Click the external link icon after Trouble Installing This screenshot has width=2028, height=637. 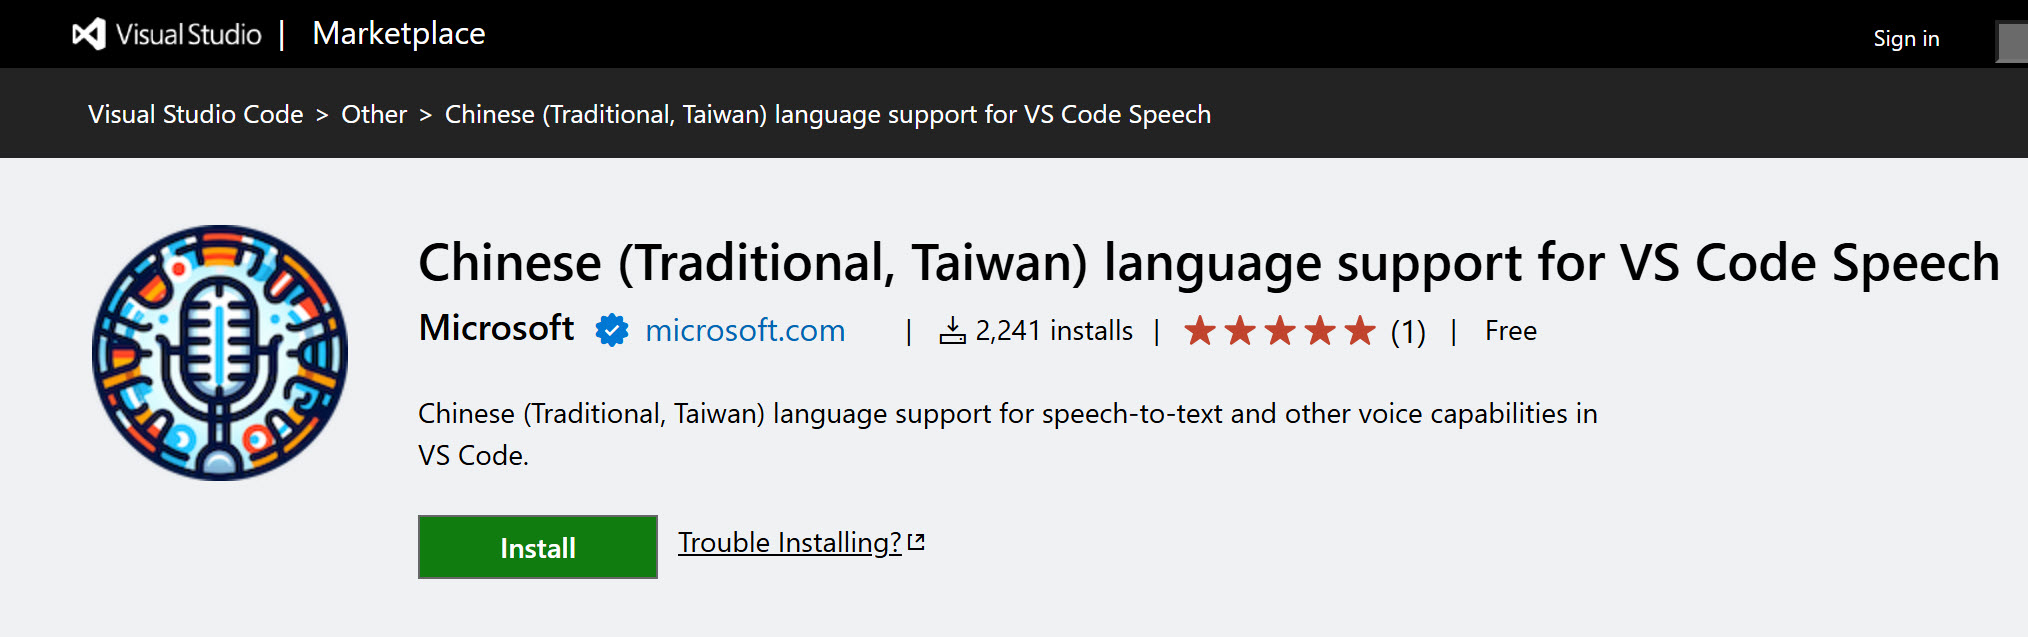[x=916, y=541]
